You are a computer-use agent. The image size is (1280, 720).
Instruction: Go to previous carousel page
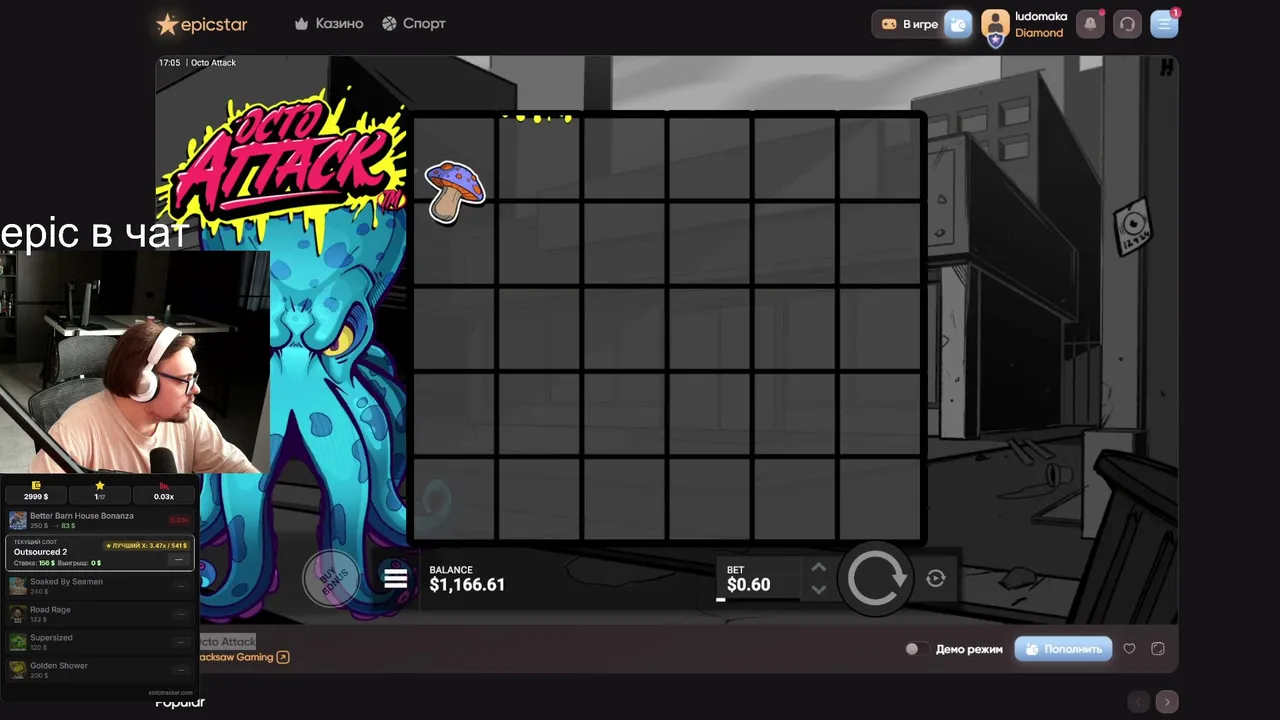(x=1138, y=702)
